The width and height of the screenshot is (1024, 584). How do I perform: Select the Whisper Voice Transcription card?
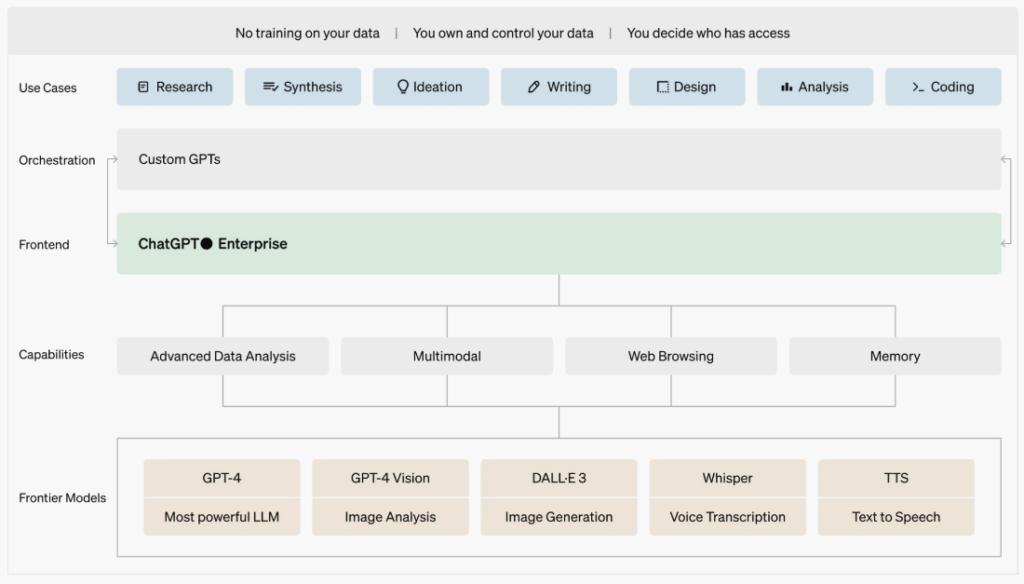[x=727, y=497]
